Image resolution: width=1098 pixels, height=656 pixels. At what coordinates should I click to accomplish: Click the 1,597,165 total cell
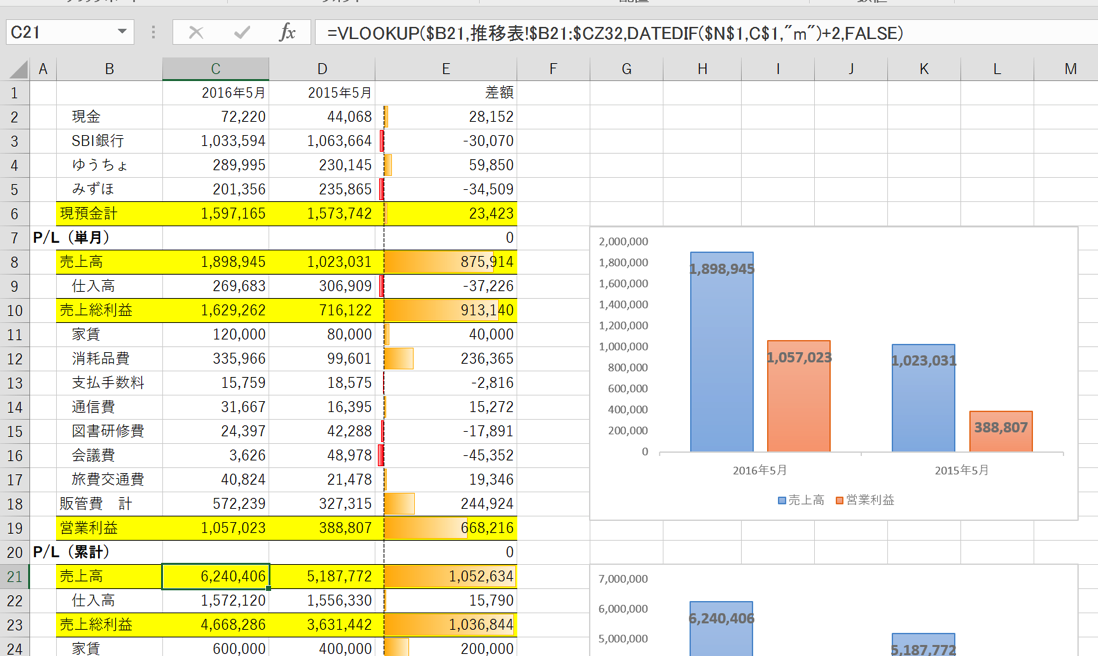216,214
